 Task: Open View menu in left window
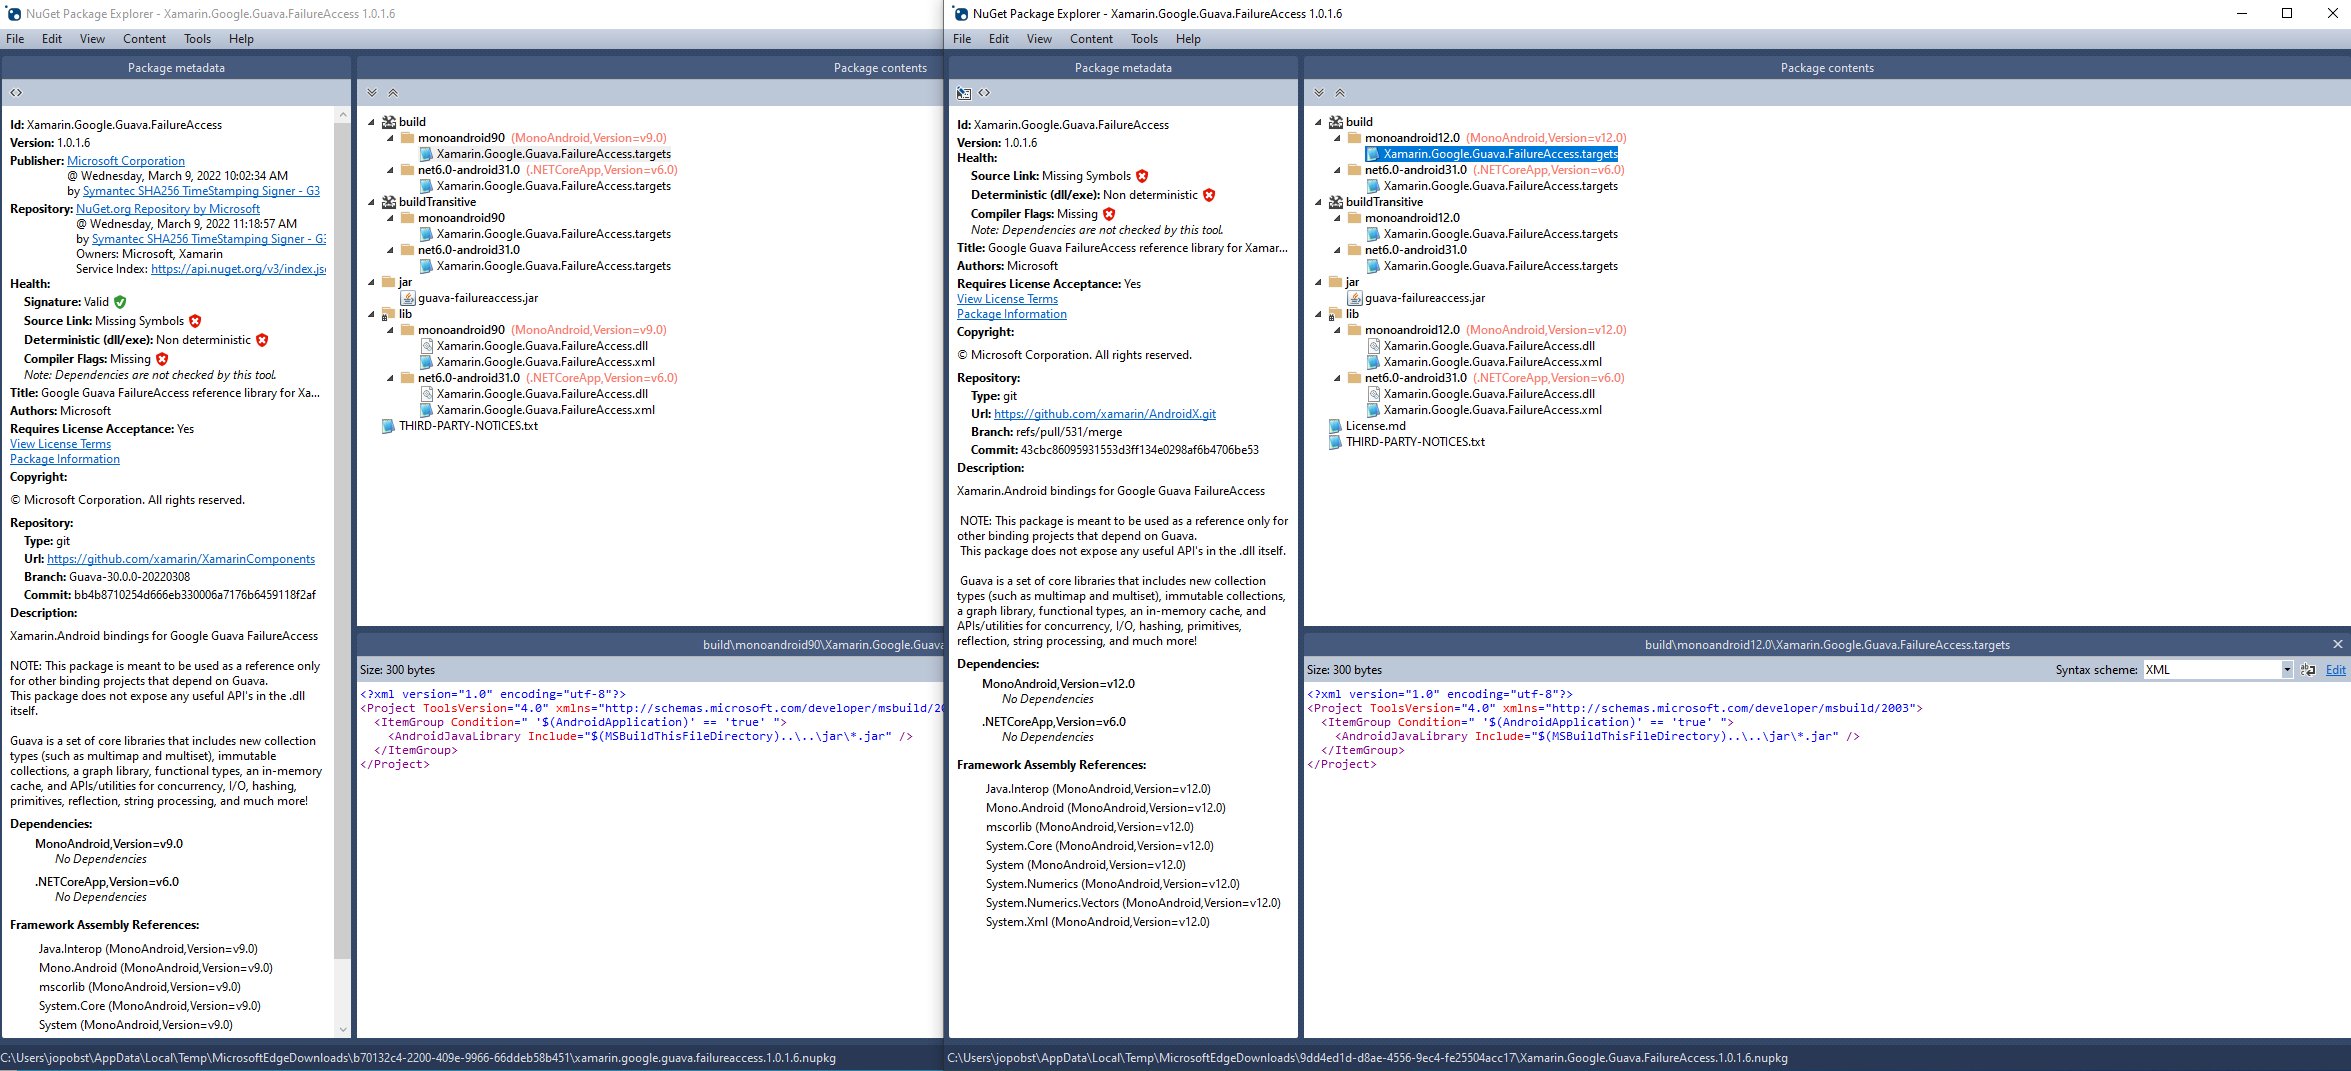[x=92, y=39]
